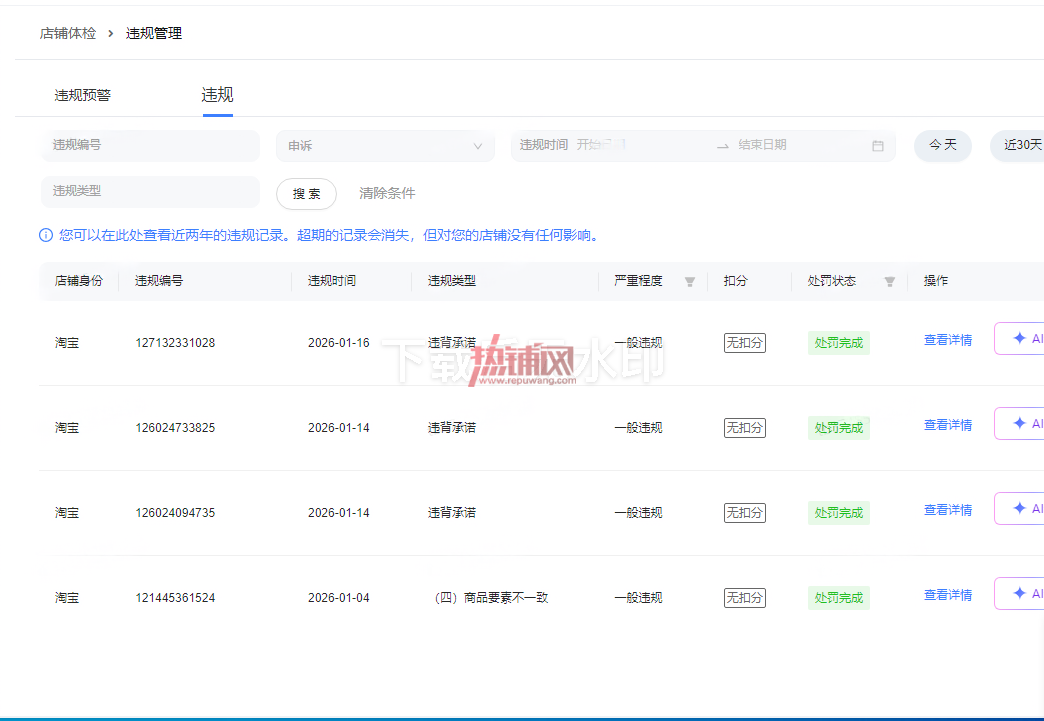
Task: Click 清除条件 to reset filters
Action: [x=387, y=194]
